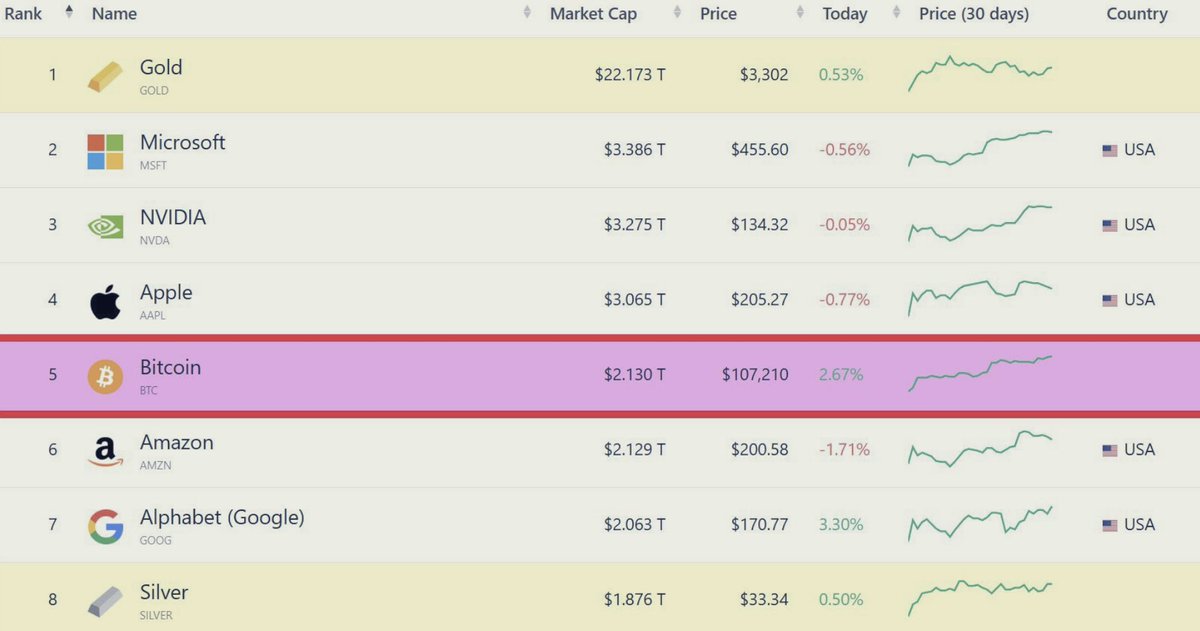
Task: Click Apple's -0.77% daily change
Action: click(844, 300)
